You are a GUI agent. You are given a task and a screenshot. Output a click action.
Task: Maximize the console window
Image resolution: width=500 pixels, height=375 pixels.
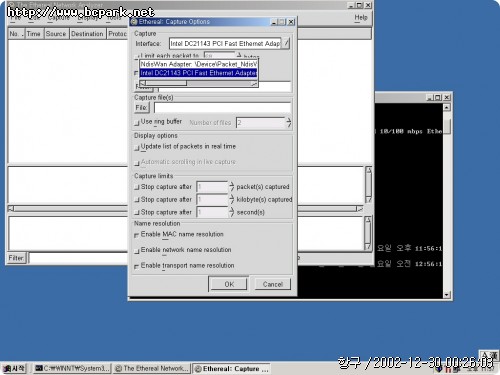438,97
